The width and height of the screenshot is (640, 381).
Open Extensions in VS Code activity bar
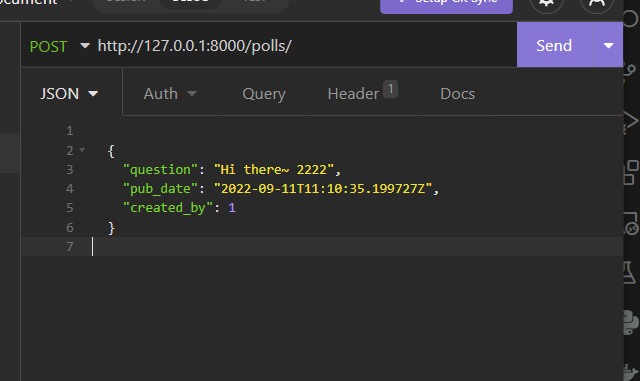tap(631, 172)
